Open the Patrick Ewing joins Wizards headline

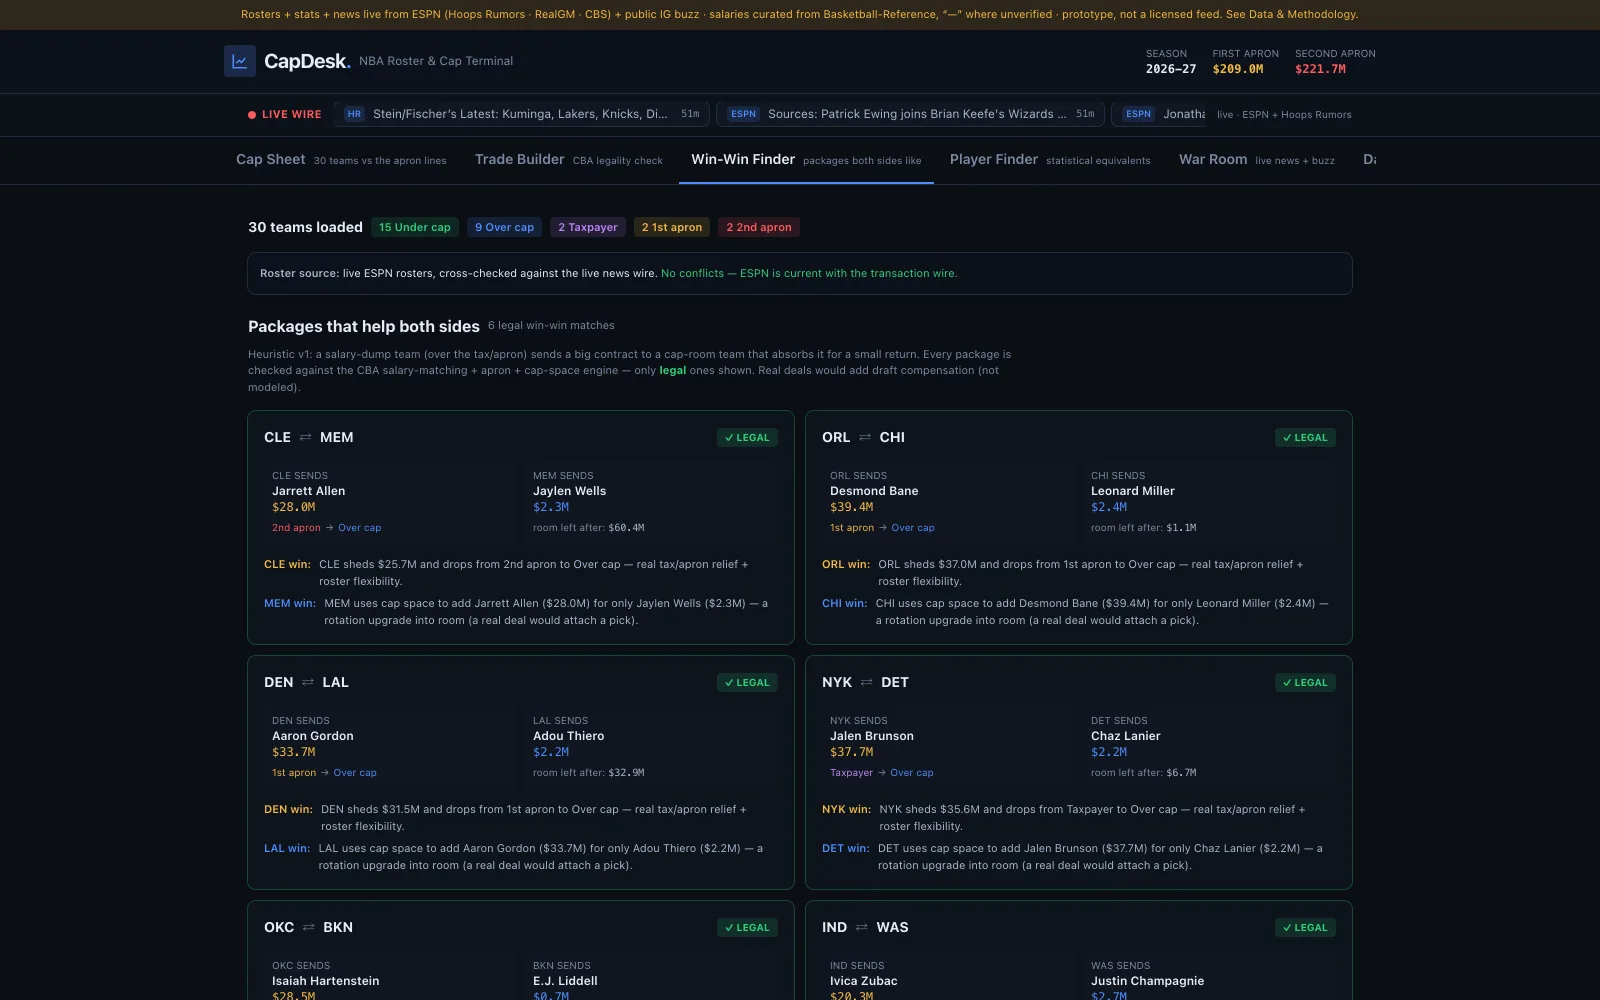(910, 114)
